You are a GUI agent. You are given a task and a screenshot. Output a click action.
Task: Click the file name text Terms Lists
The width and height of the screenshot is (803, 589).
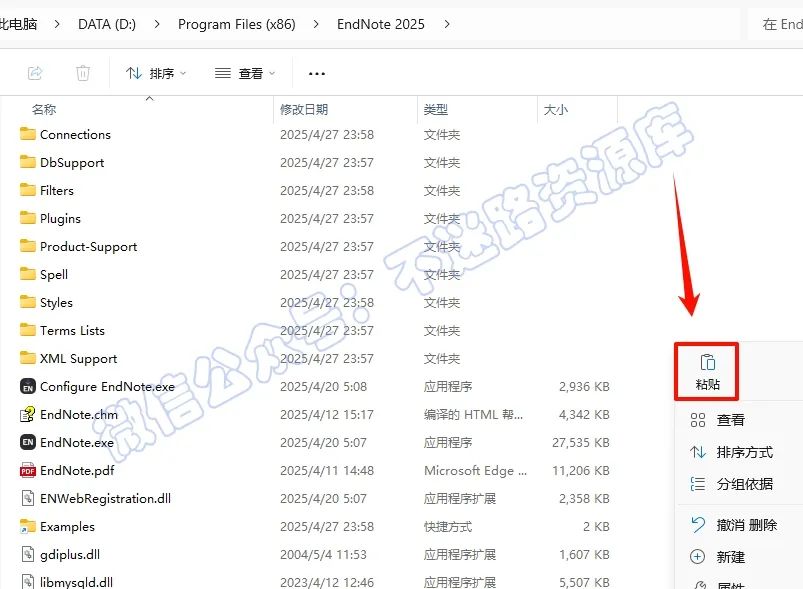[72, 330]
